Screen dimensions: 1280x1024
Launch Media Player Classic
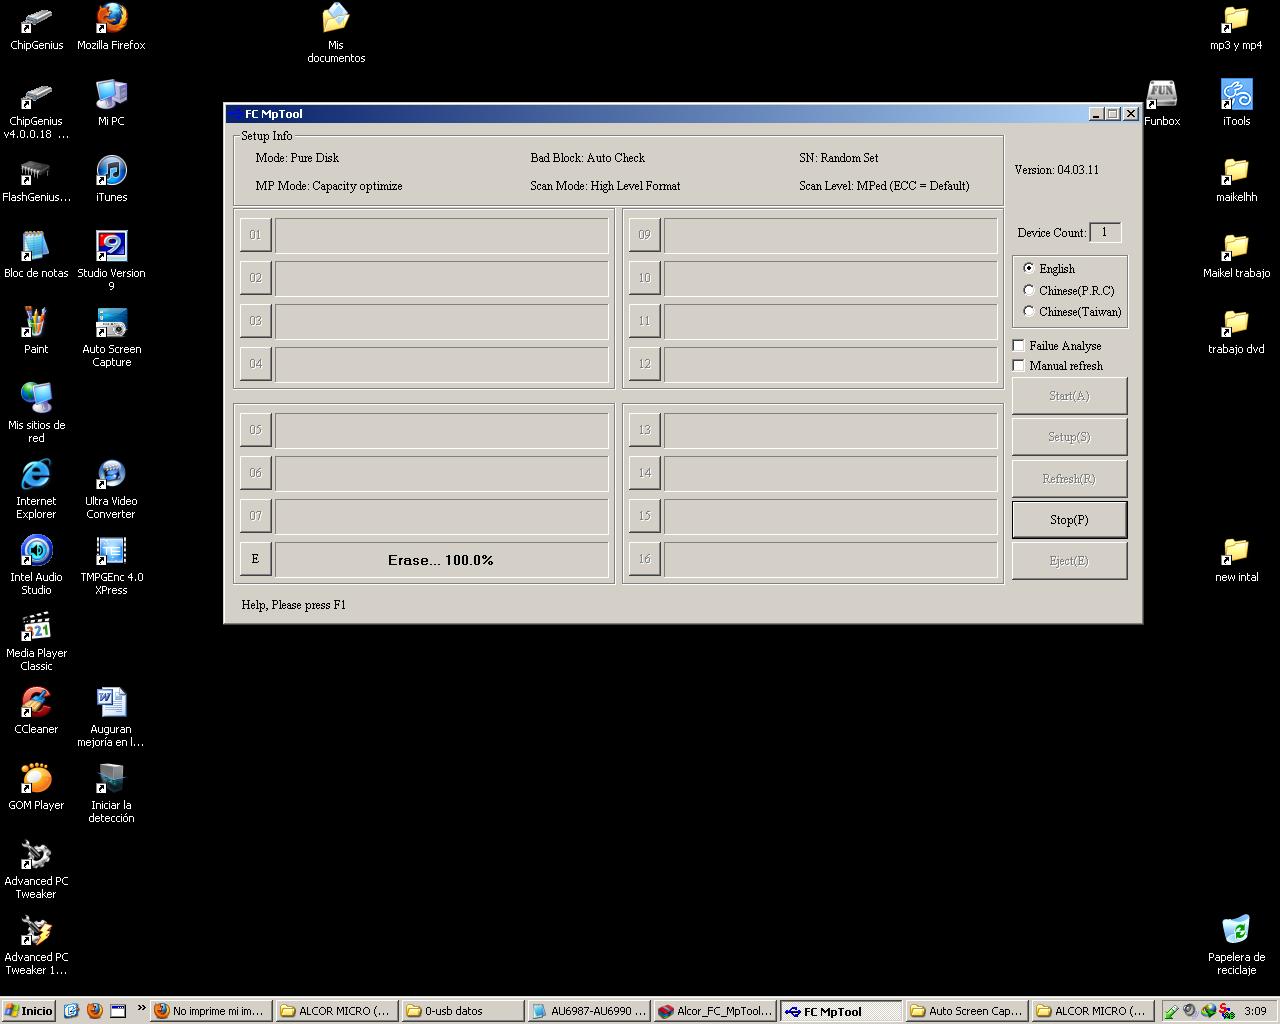click(36, 626)
